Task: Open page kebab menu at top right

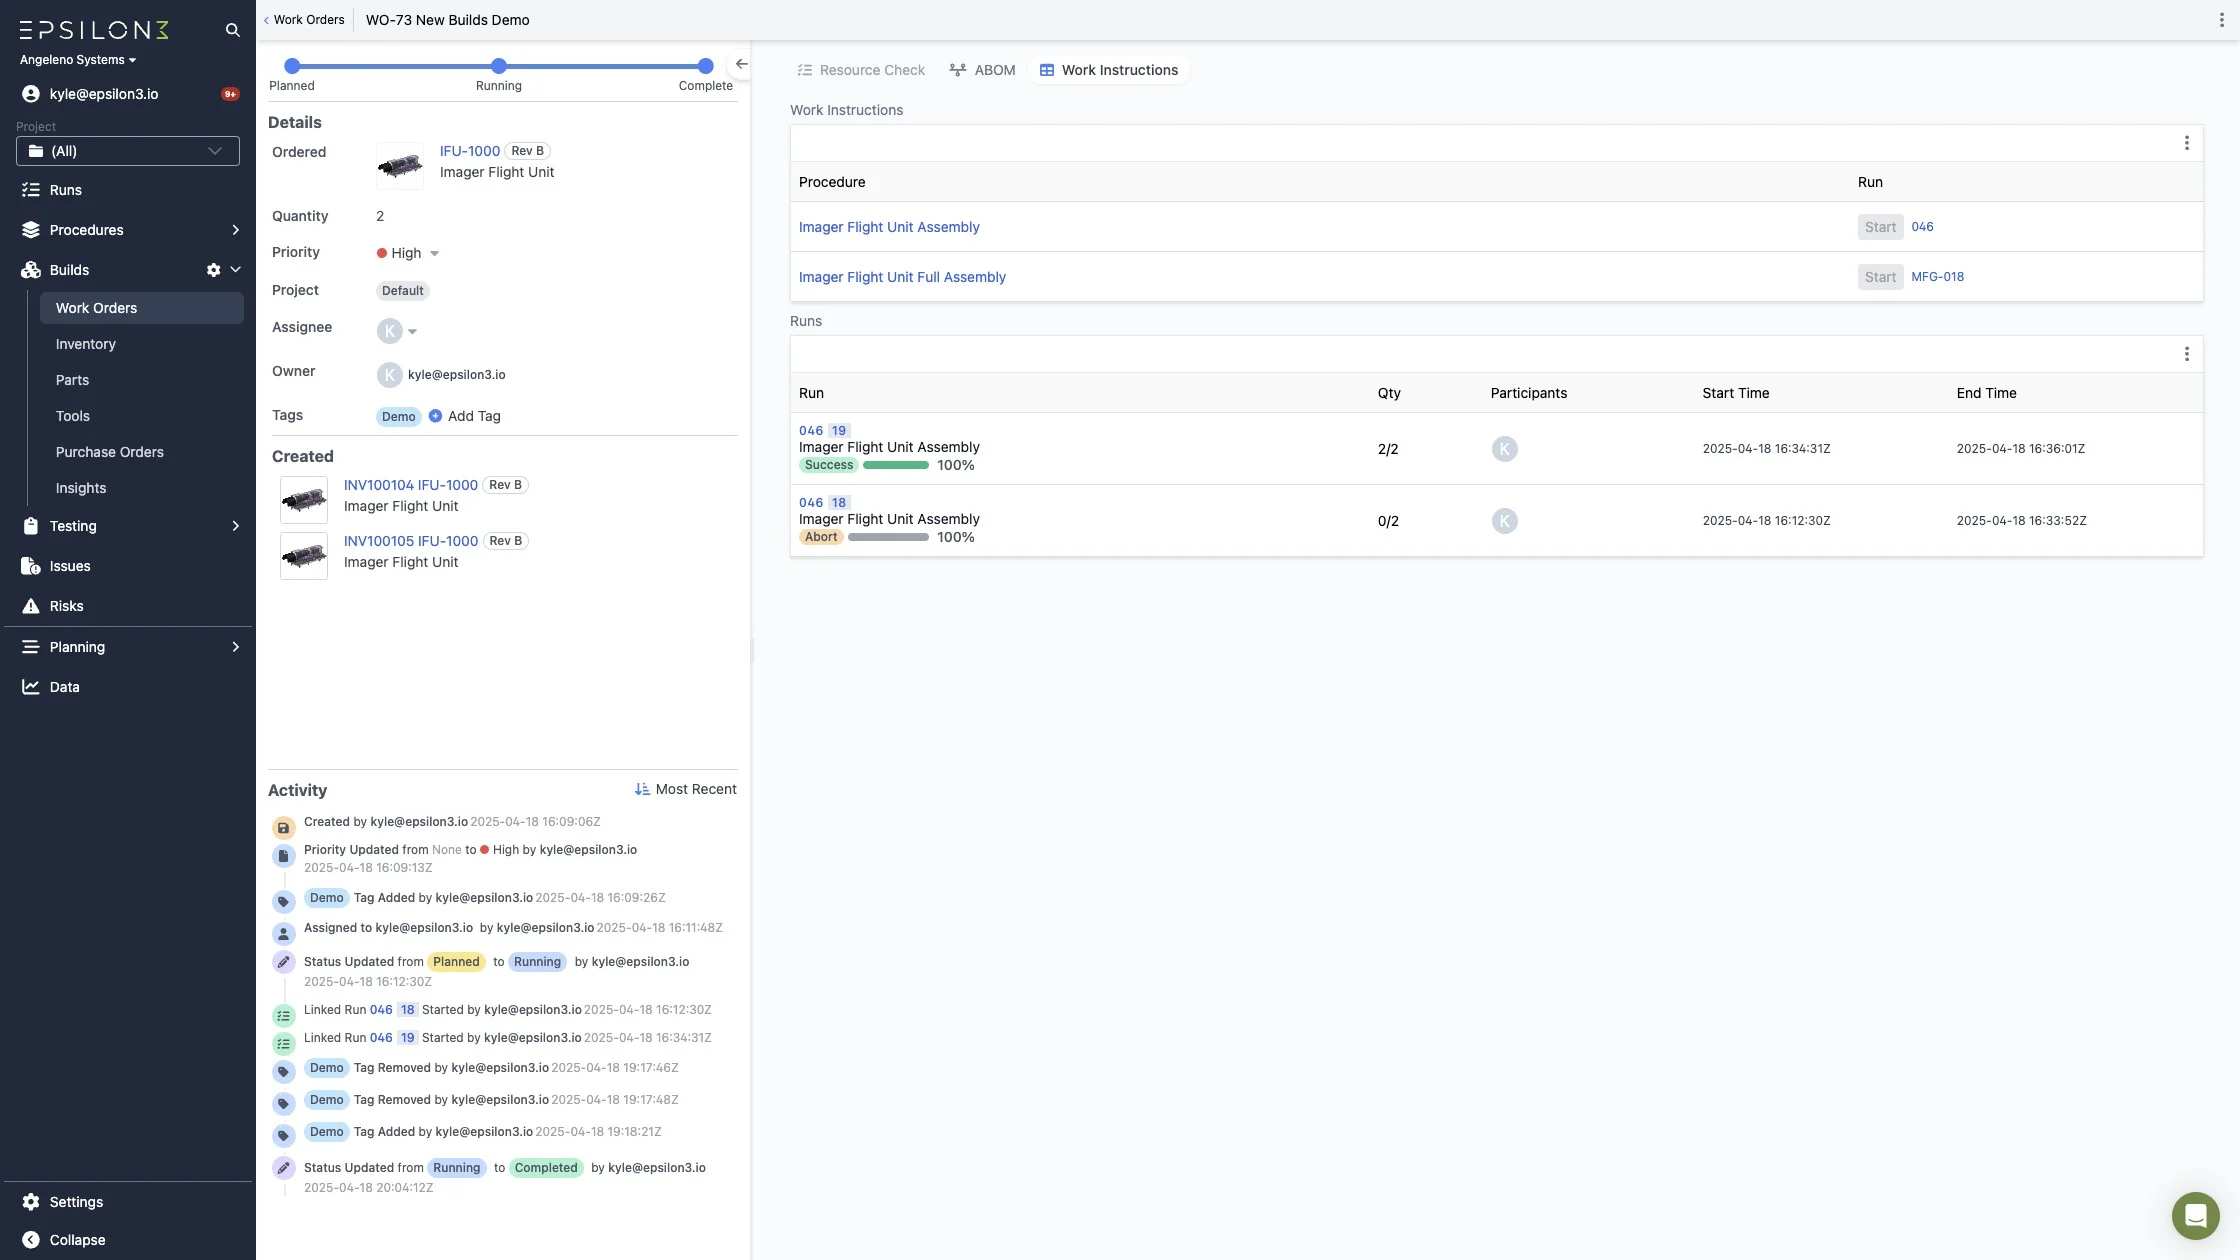Action: [2221, 20]
